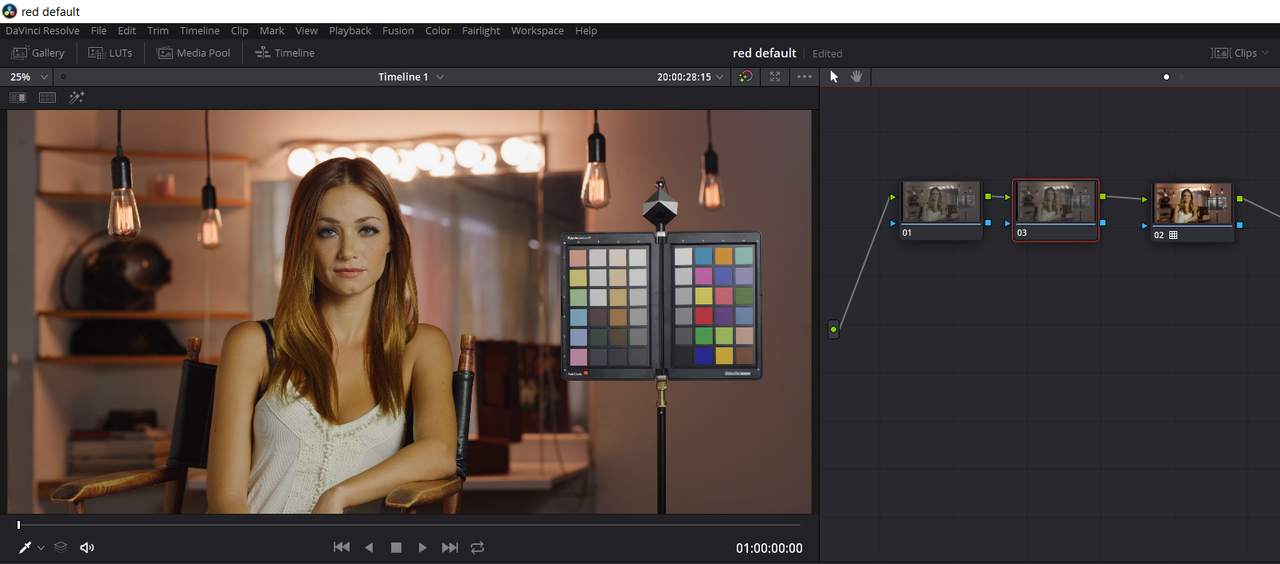Click node 02 blue key input triangle
1280x564 pixels.
pos(1146,225)
